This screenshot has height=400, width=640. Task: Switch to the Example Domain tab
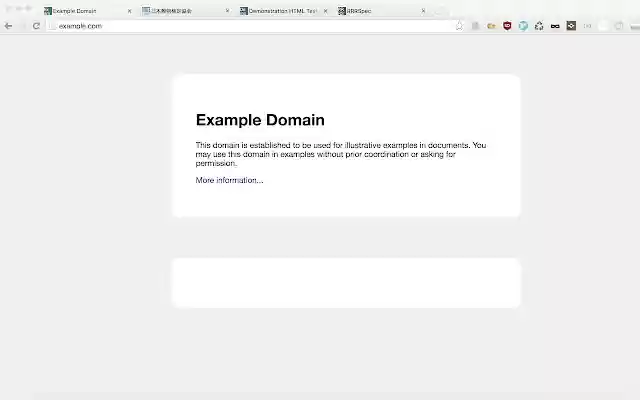87,11
